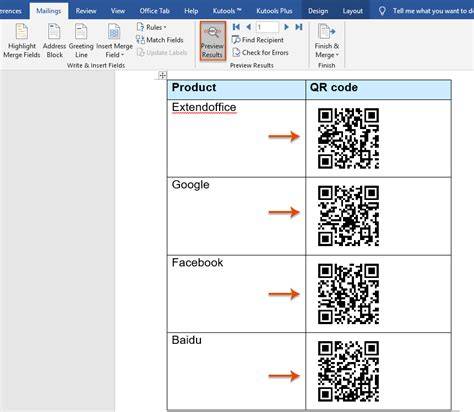474x412 pixels.
Task: Click Check for Errors
Action: pyautogui.click(x=260, y=53)
